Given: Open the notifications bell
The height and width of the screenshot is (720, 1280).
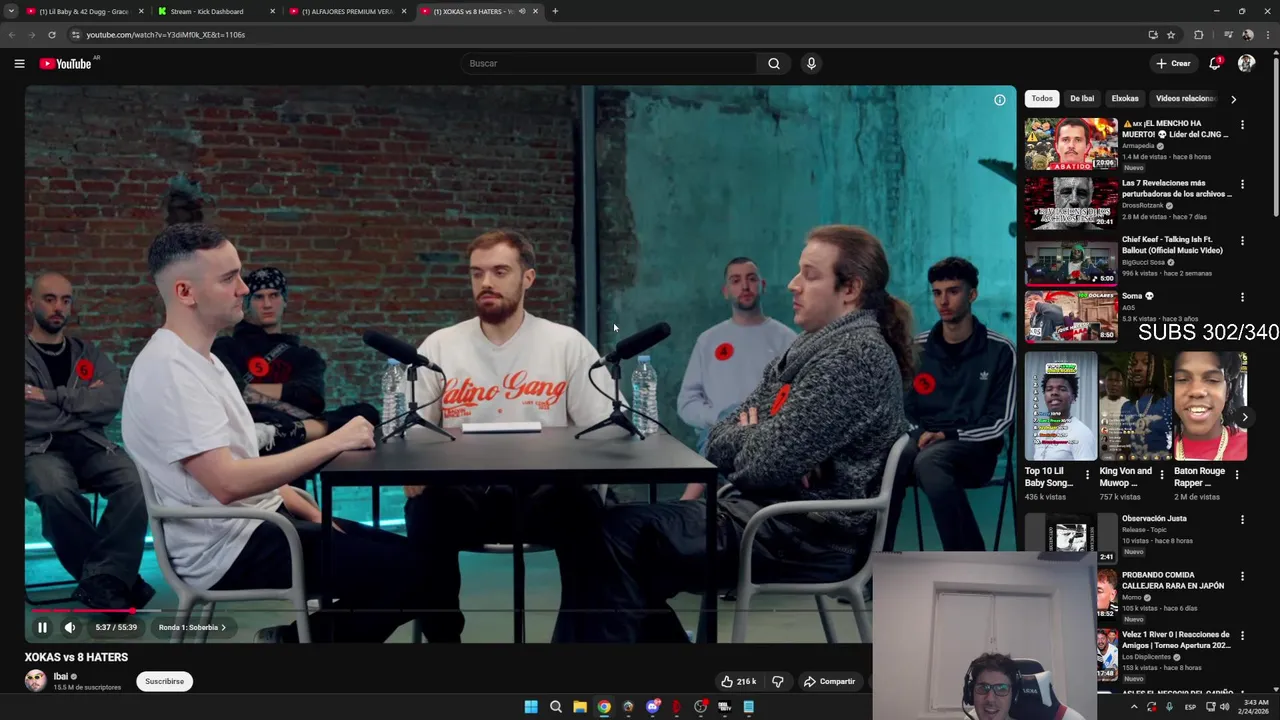Looking at the screenshot, I should point(1215,63).
